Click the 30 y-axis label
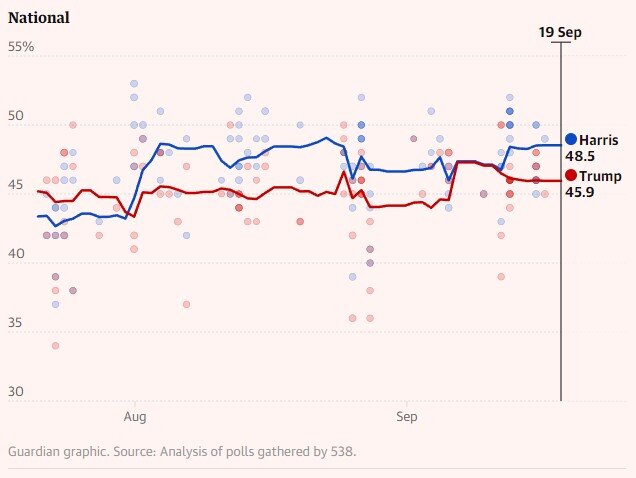The image size is (636, 478). [15, 391]
